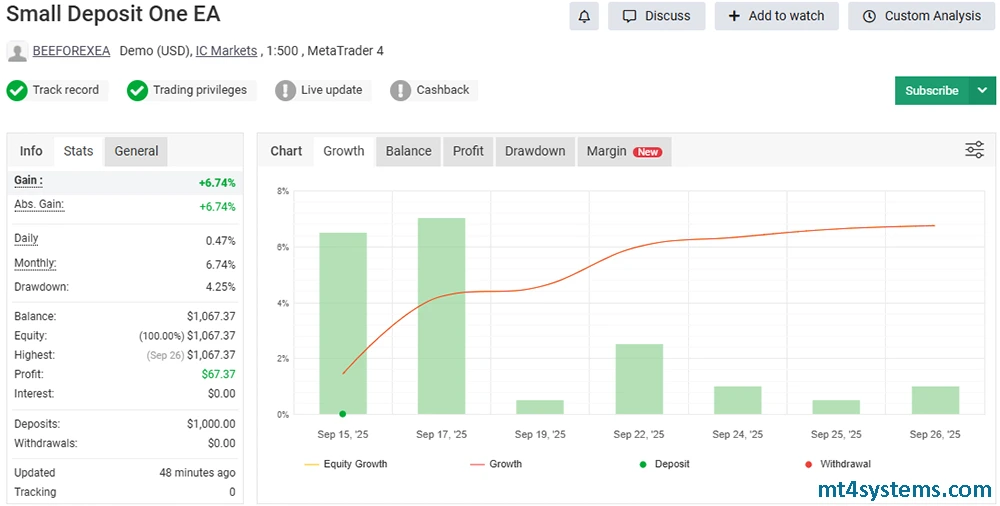Click the notification bell icon

pyautogui.click(x=584, y=16)
